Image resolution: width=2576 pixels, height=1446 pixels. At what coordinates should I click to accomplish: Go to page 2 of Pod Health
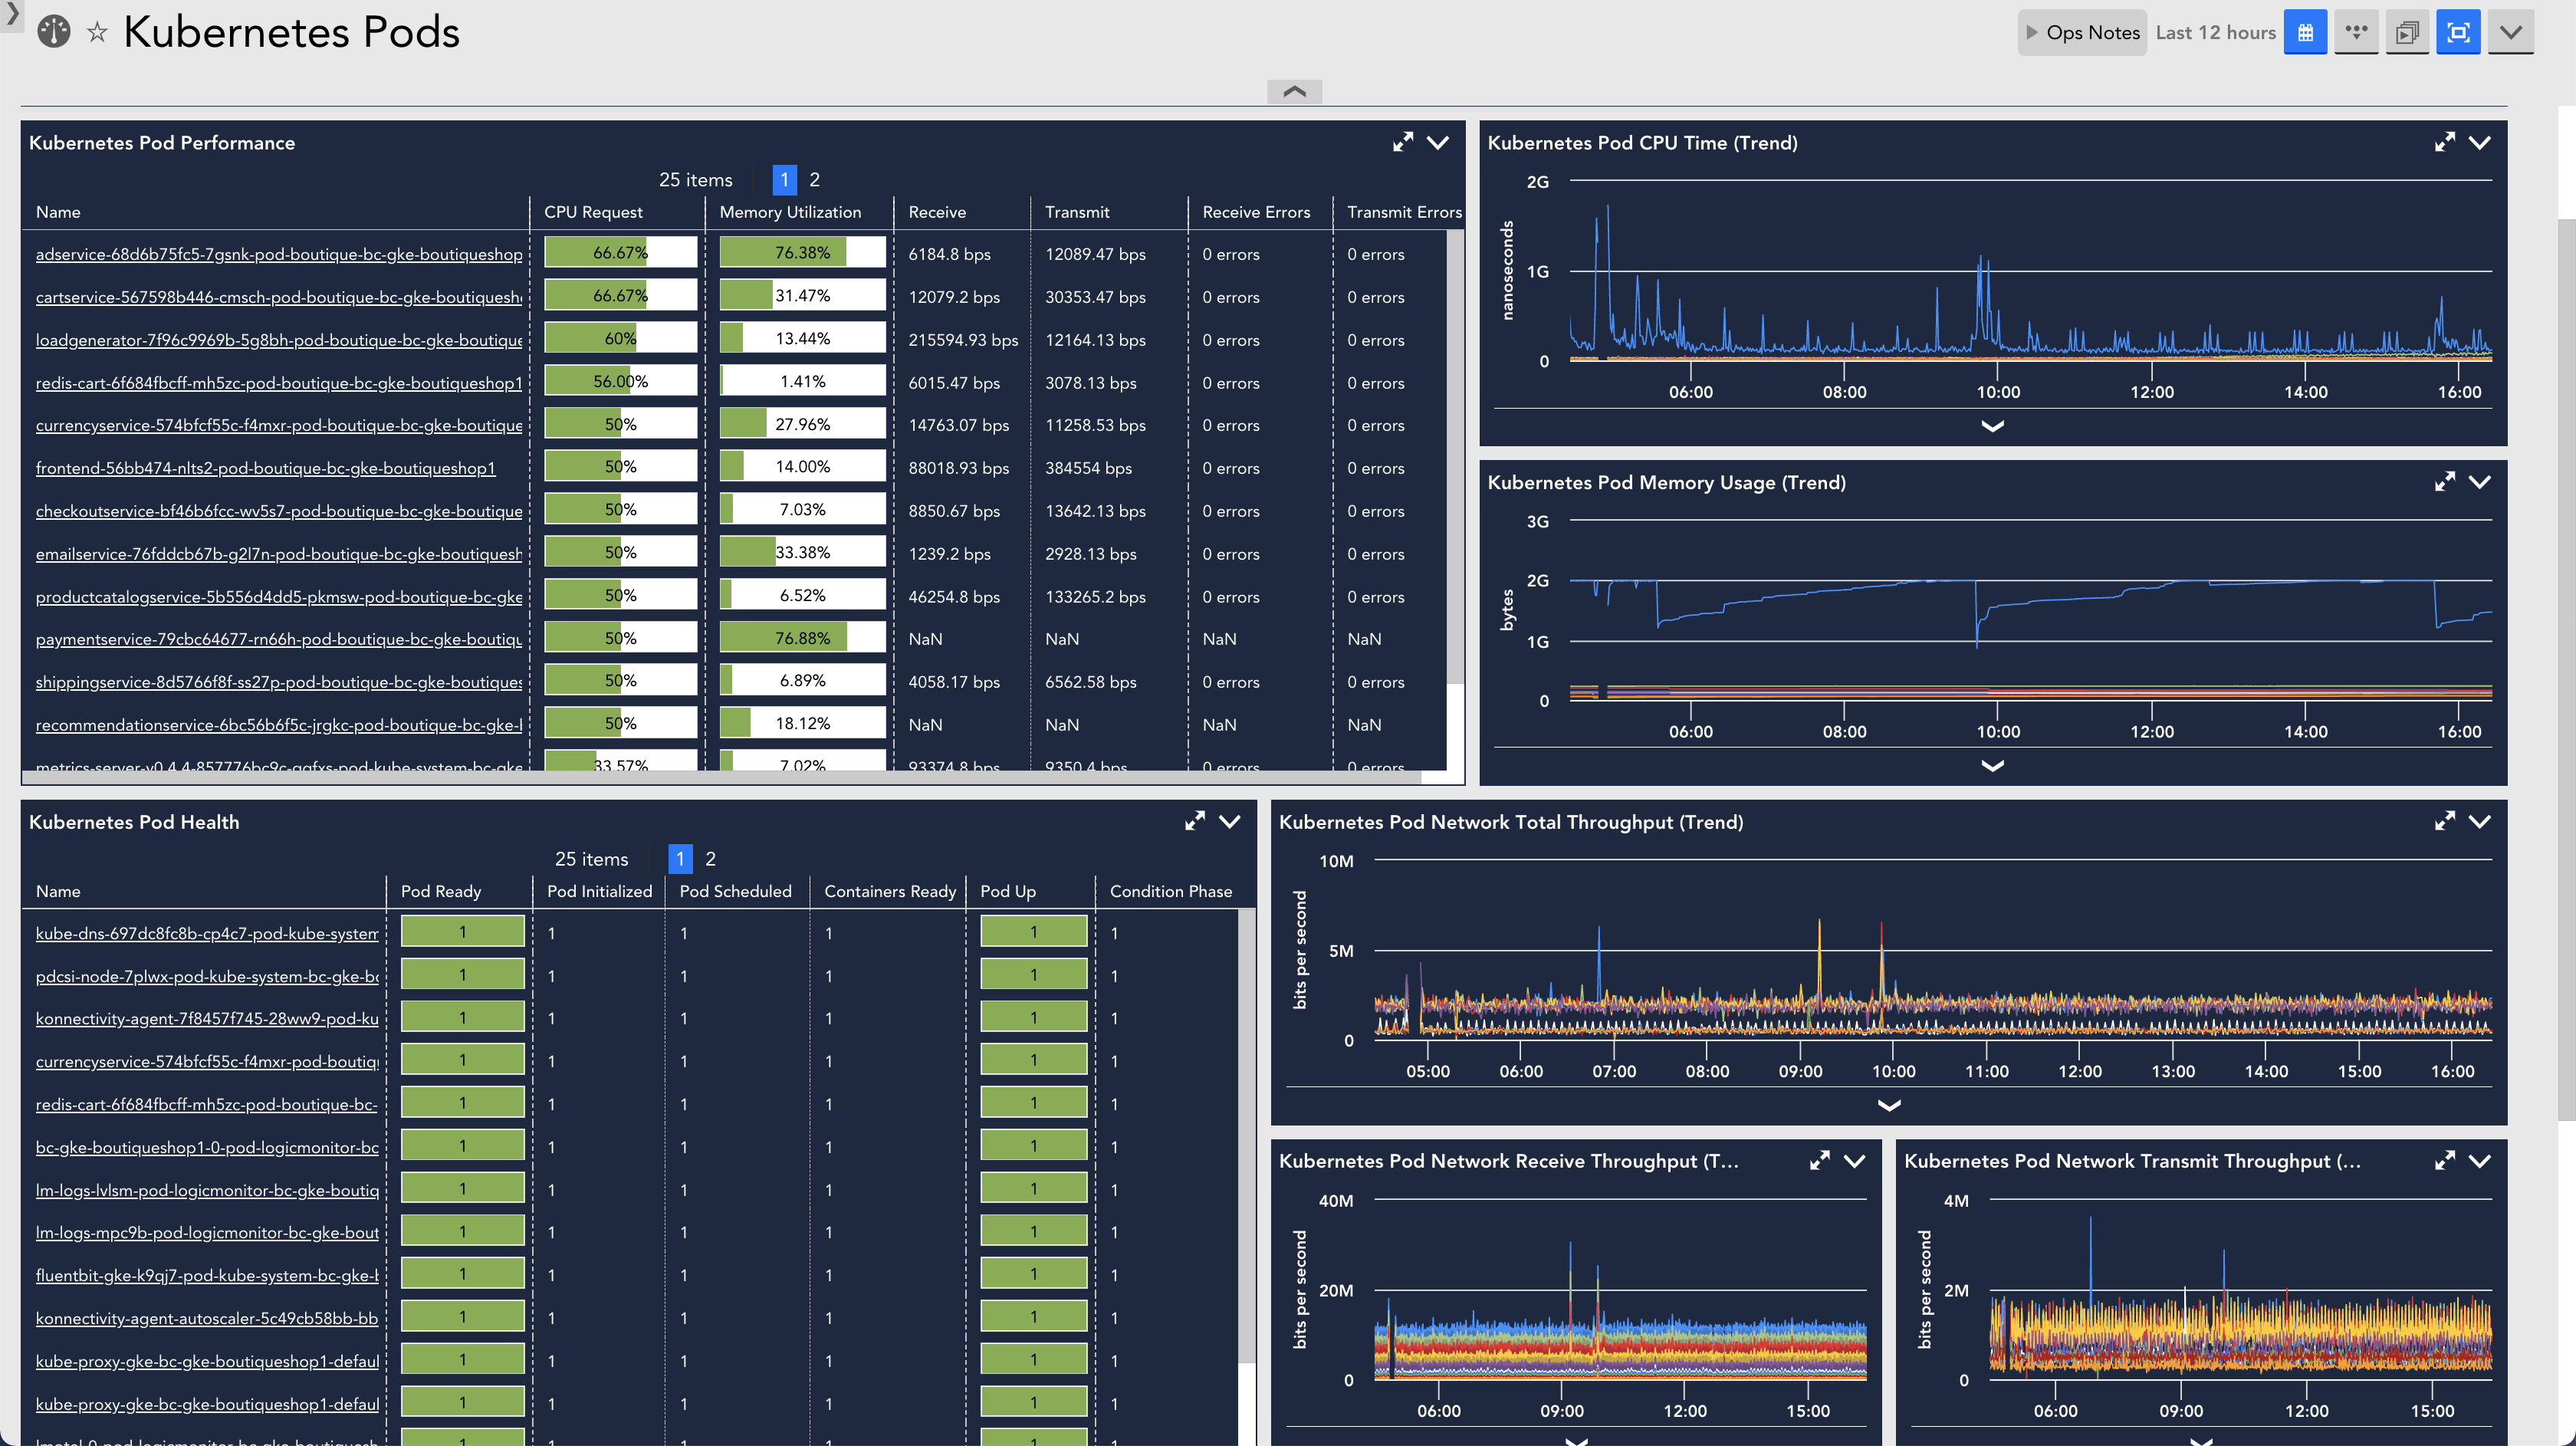pos(710,859)
